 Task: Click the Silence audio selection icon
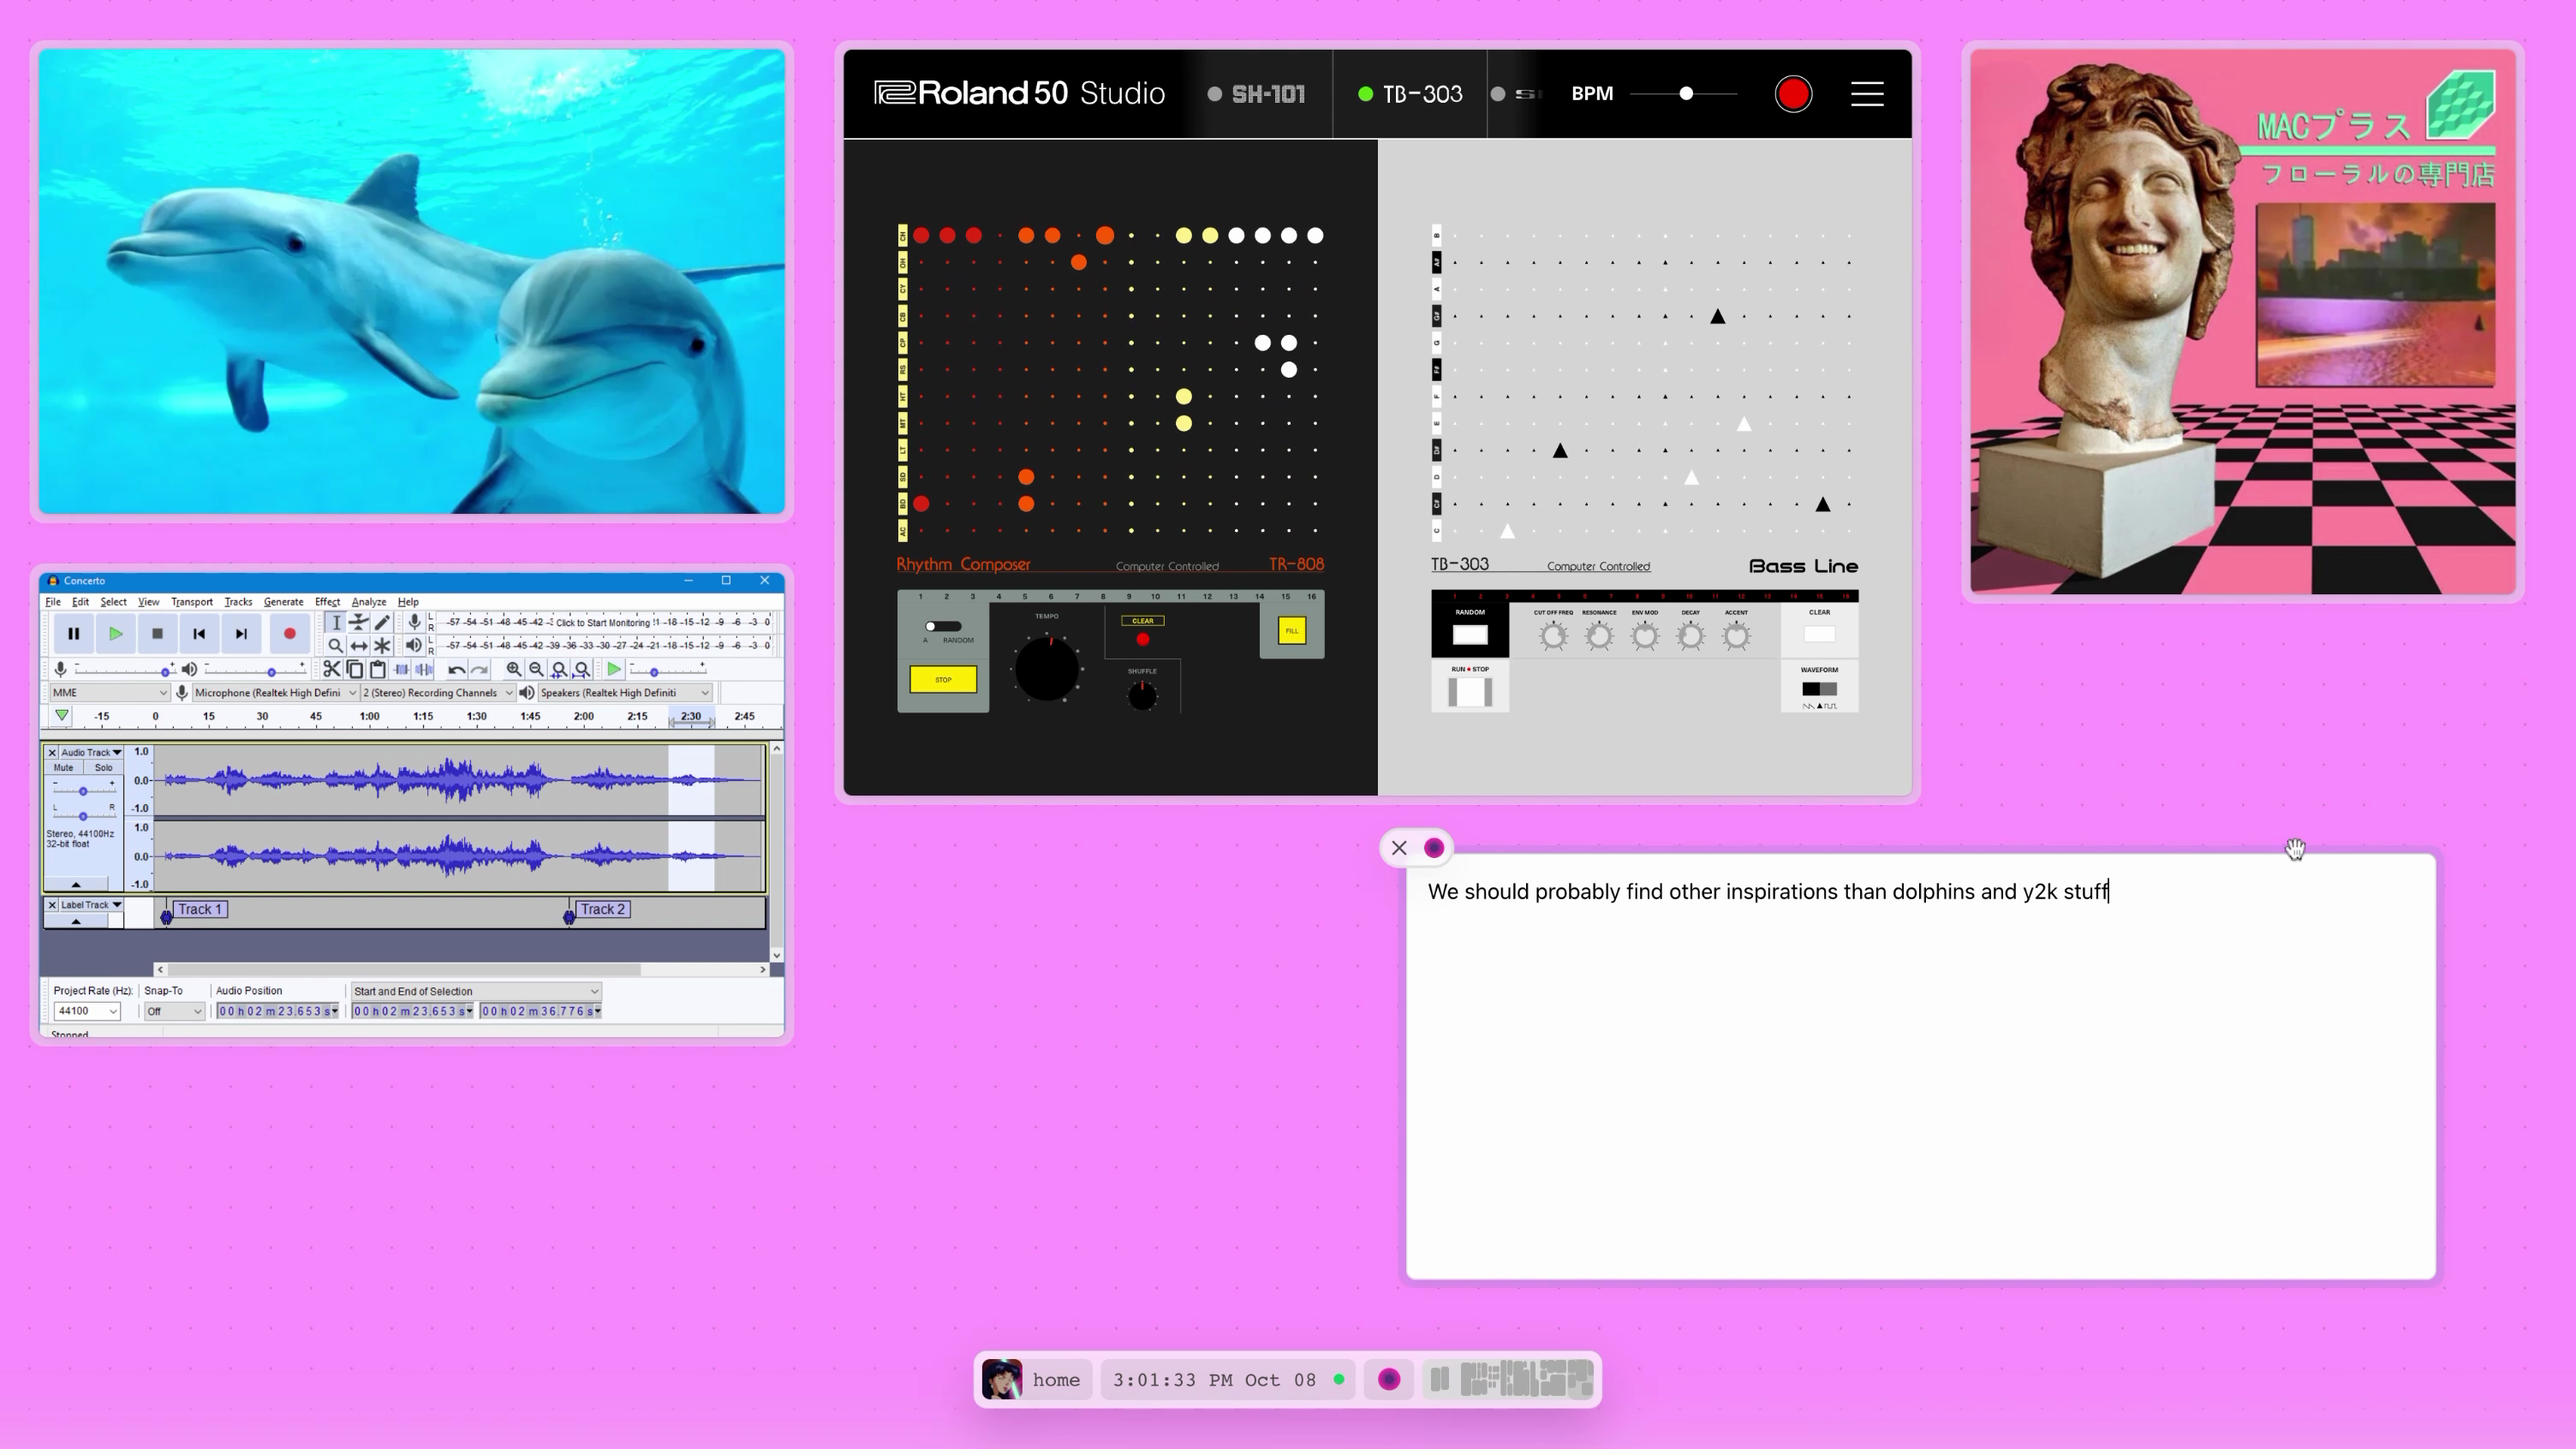(x=424, y=670)
